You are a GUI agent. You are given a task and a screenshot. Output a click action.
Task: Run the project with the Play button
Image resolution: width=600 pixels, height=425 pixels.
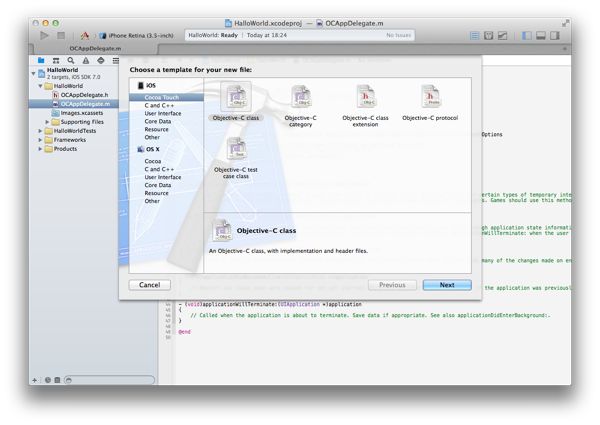pyautogui.click(x=44, y=36)
